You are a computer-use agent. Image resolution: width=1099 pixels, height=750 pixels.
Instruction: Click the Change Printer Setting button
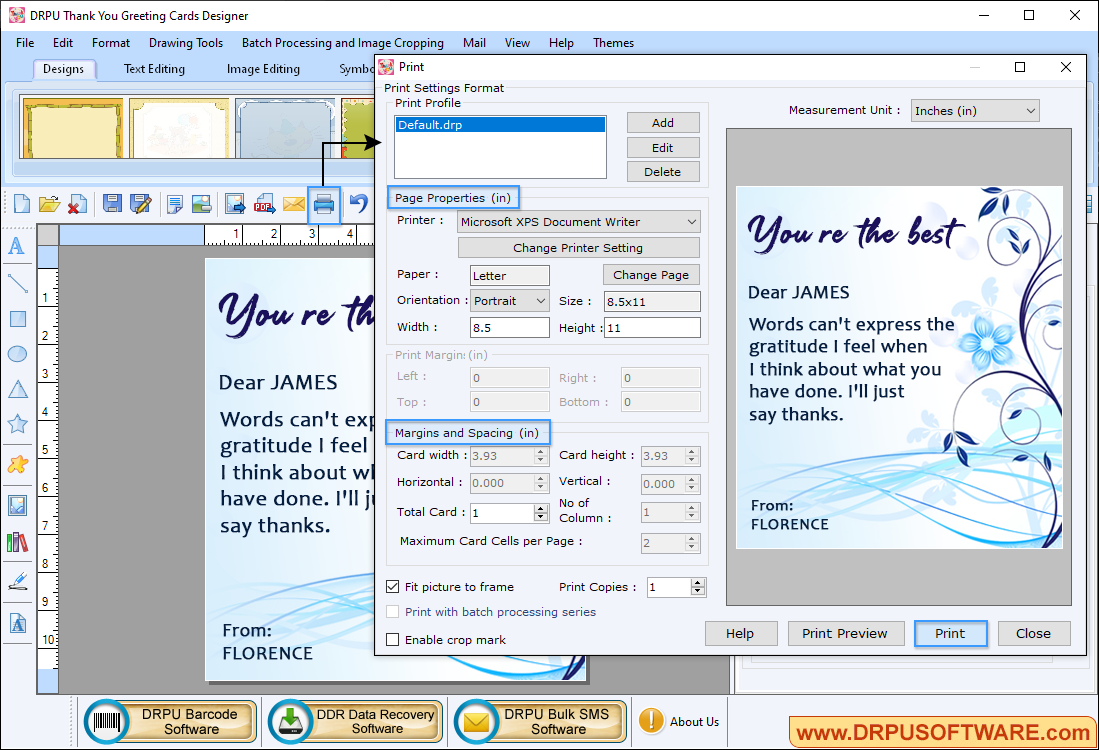[578, 248]
